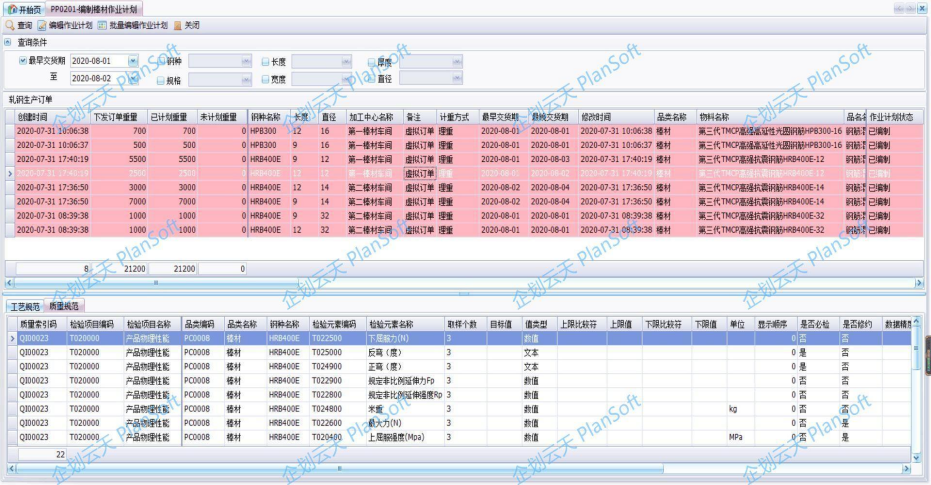Click the 编辑作业计划 button label

point(70,26)
